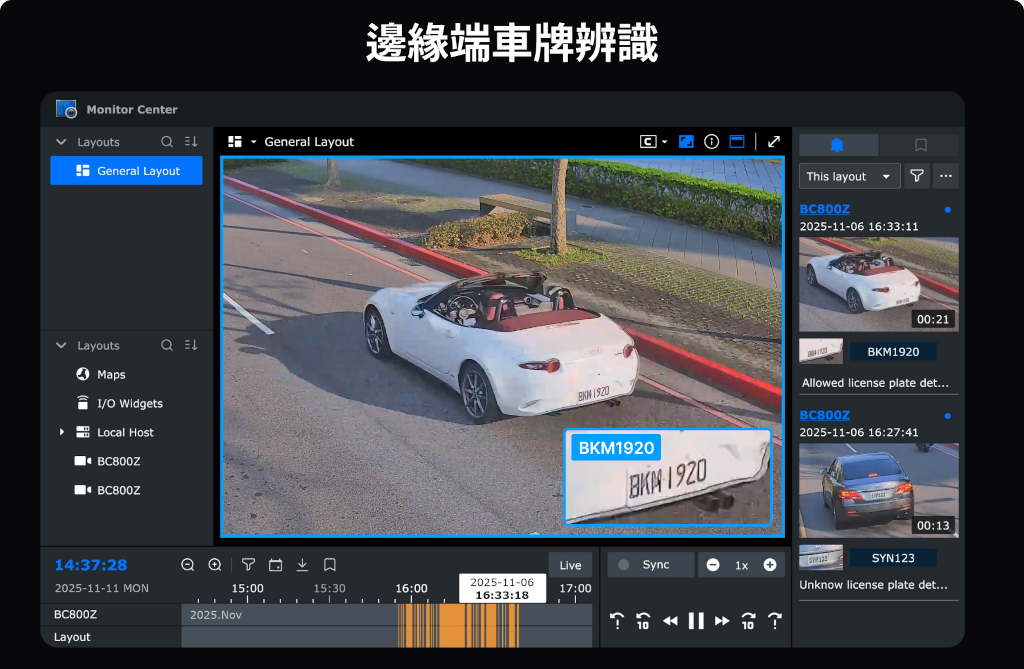The width and height of the screenshot is (1024, 669).
Task: Toggle the blue picture-in-picture view icon
Action: [x=686, y=142]
